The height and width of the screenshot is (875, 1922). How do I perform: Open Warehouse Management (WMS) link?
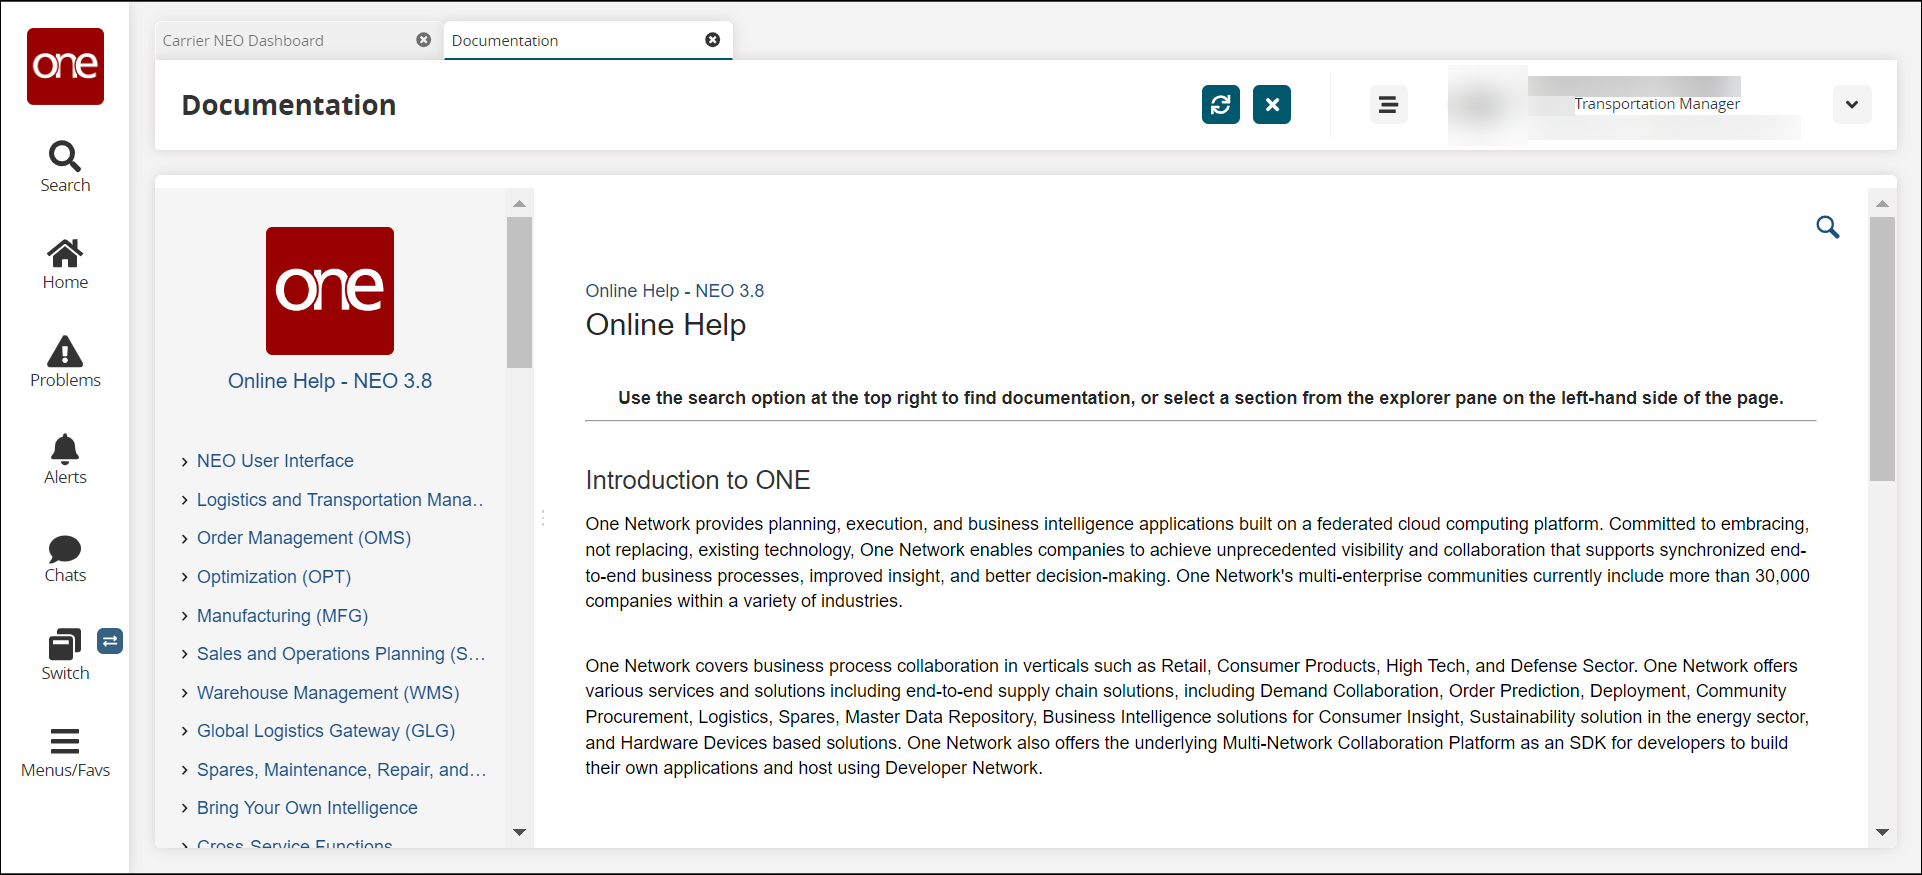tap(328, 693)
